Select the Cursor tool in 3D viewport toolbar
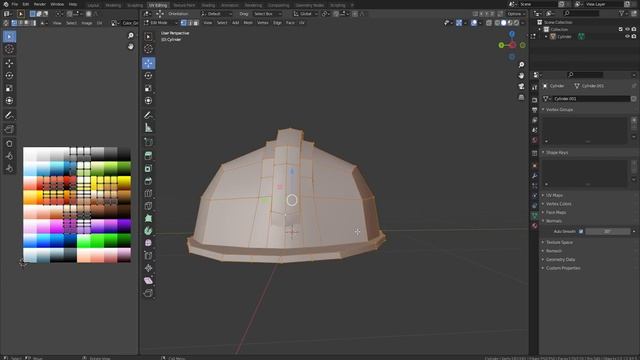This screenshot has height=360, width=640. (x=149, y=49)
